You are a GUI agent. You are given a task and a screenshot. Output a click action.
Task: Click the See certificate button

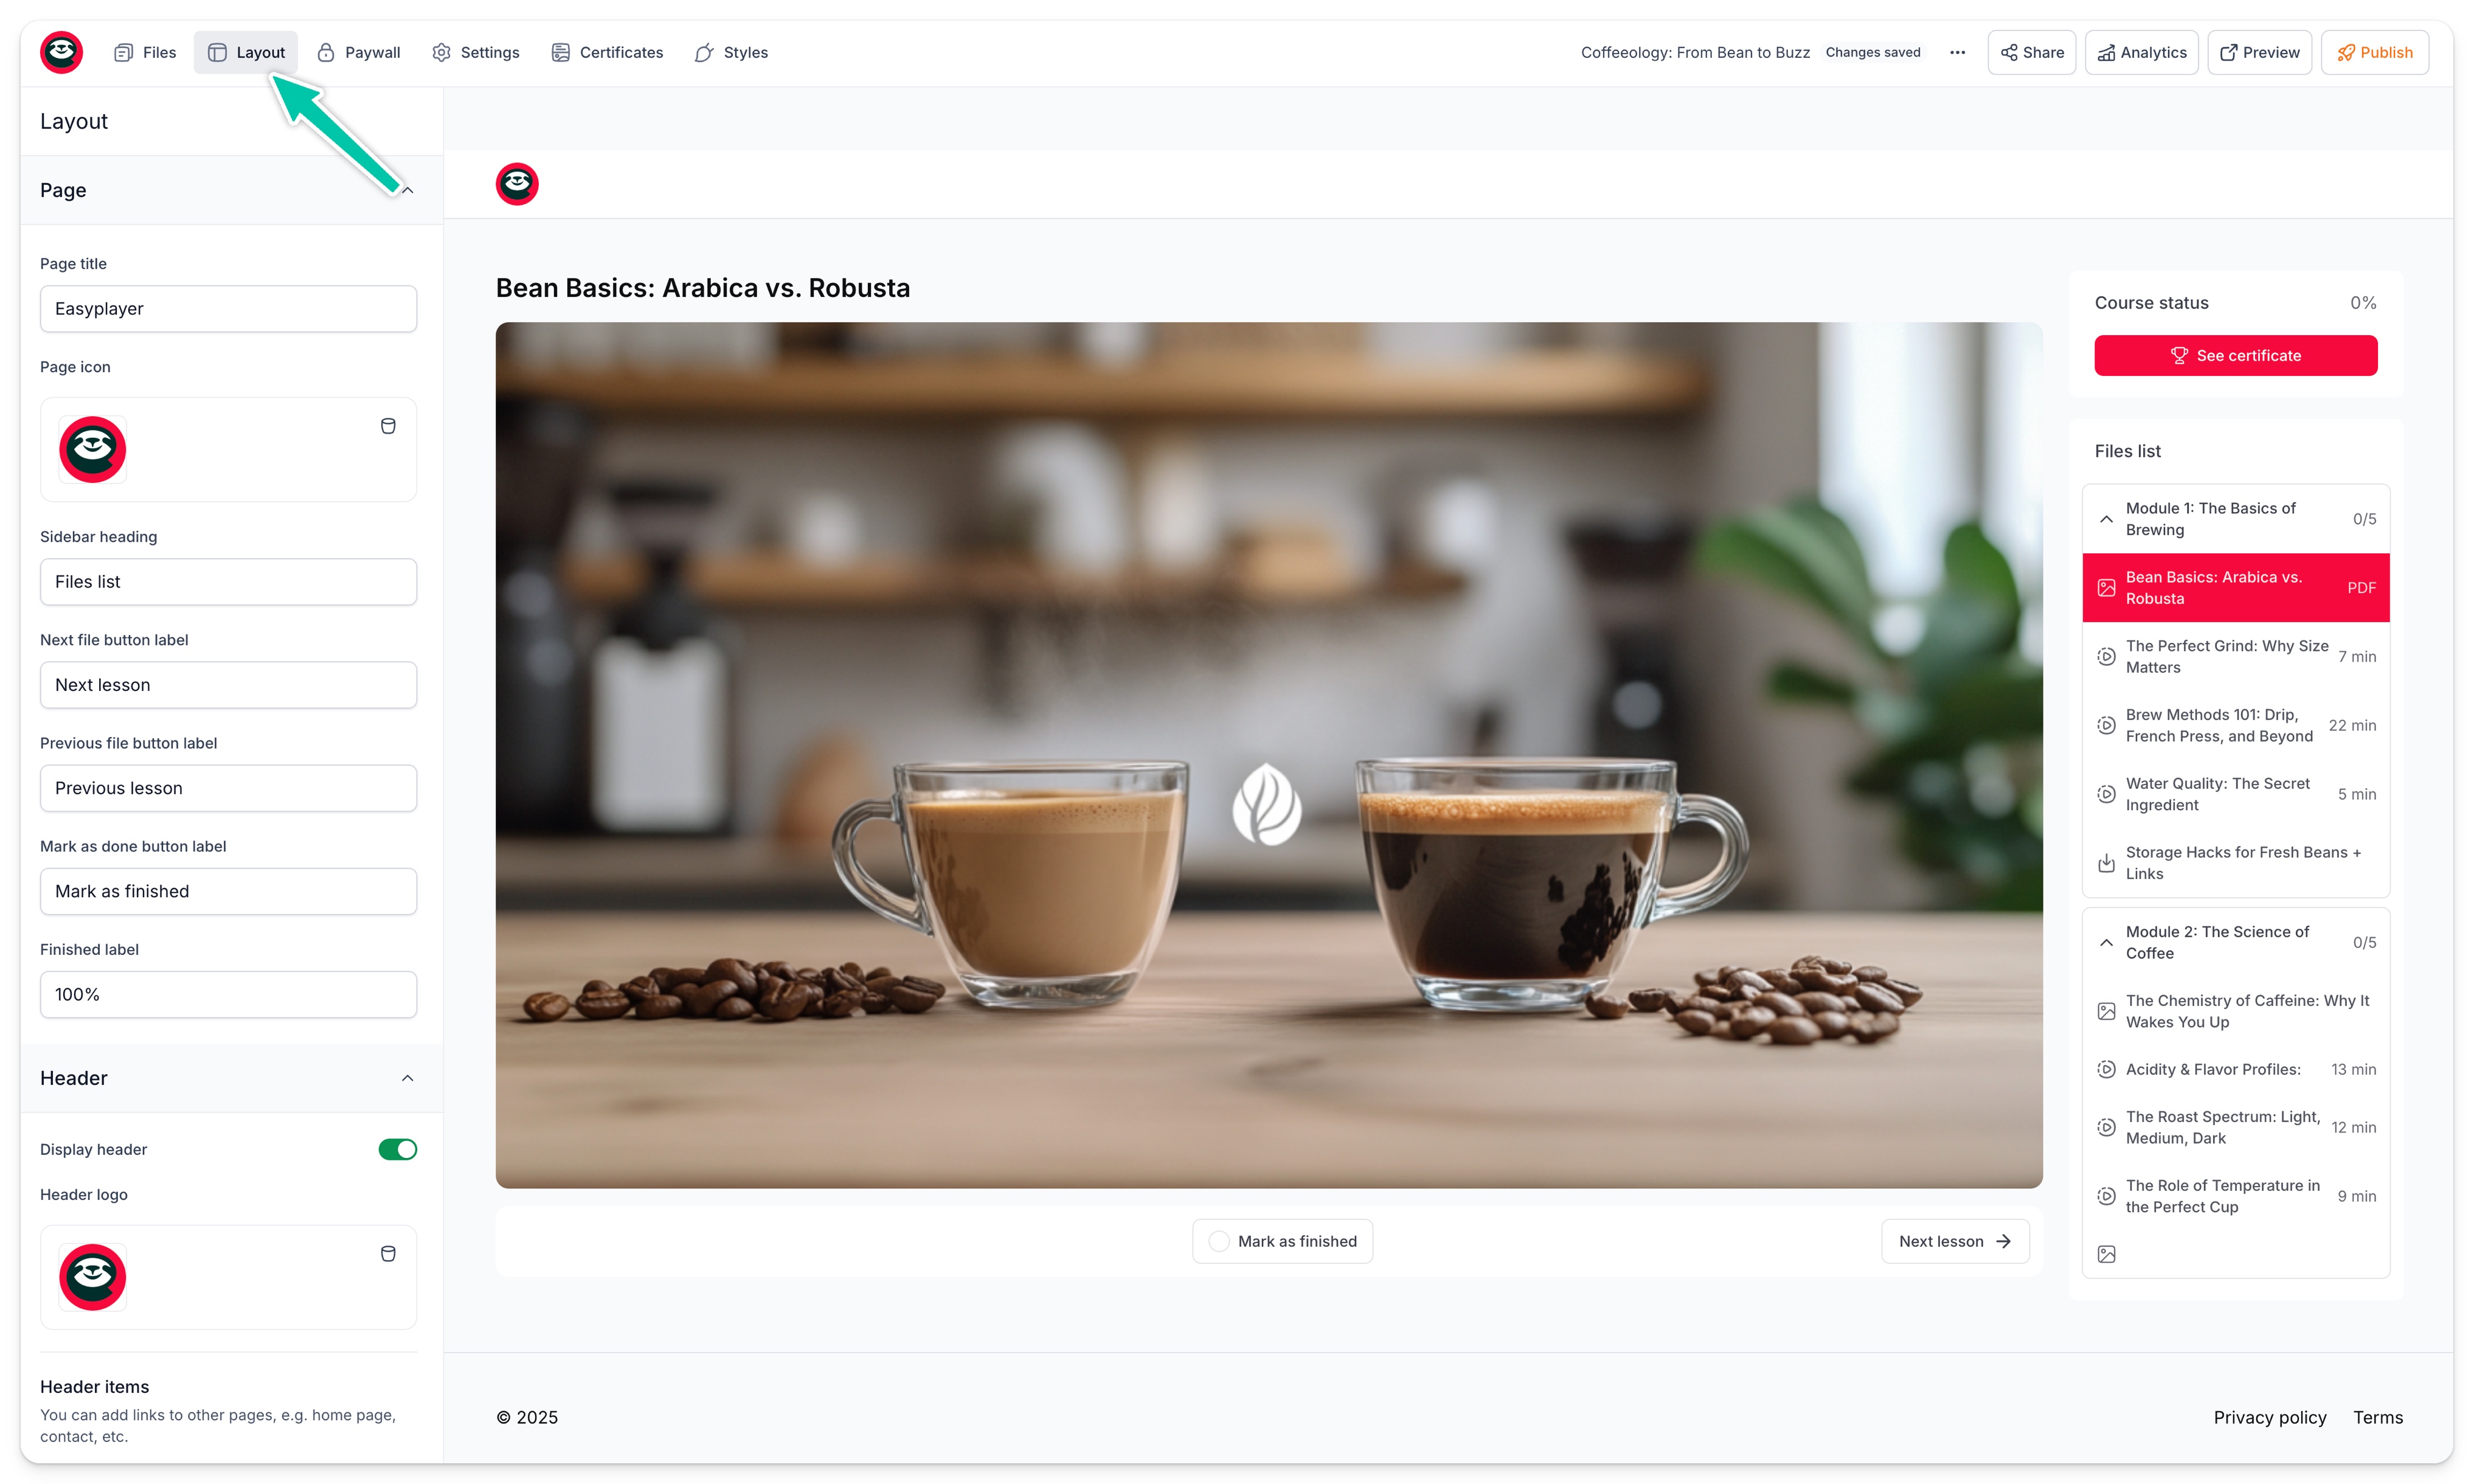pyautogui.click(x=2235, y=356)
